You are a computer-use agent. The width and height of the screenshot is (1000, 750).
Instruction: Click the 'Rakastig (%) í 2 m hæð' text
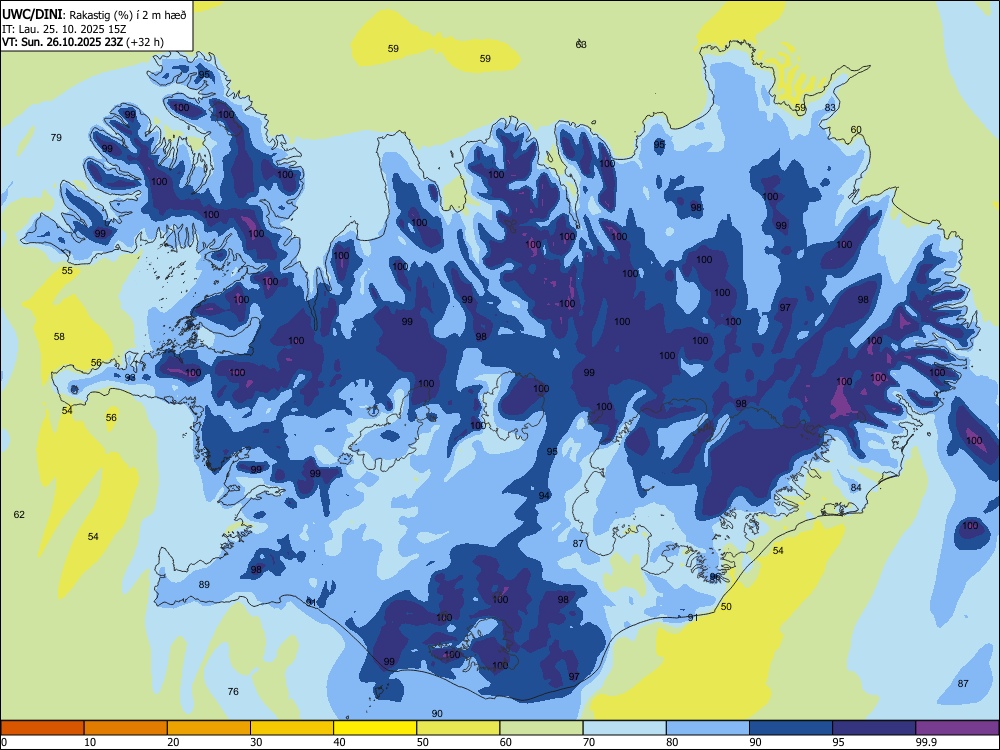[128, 15]
